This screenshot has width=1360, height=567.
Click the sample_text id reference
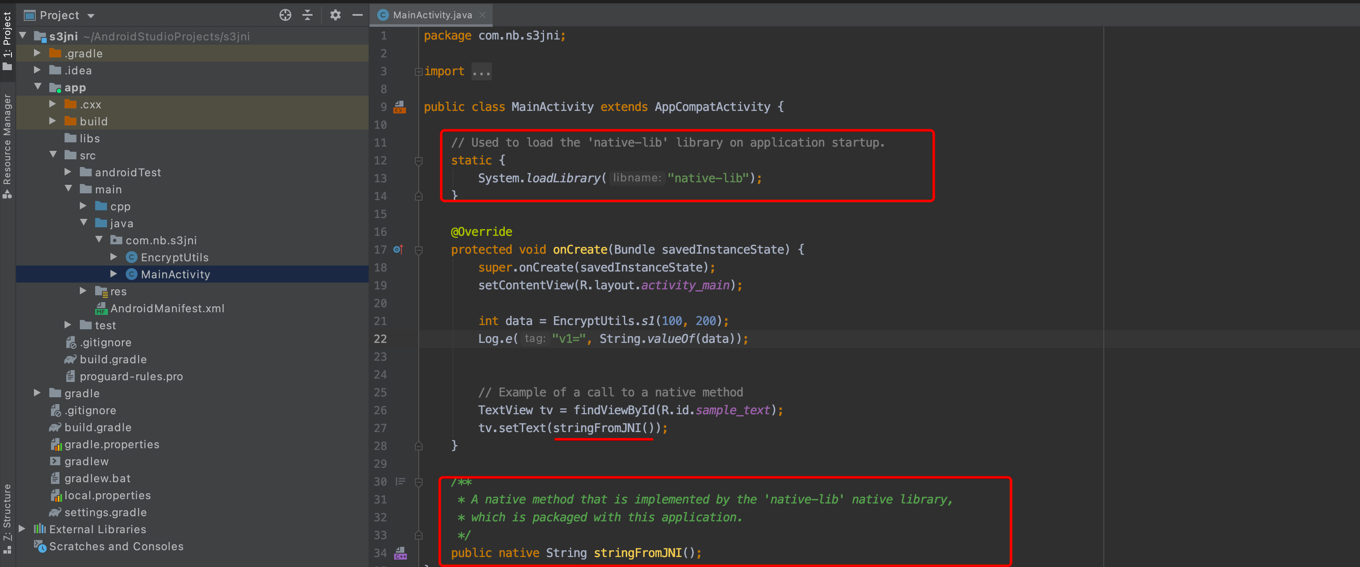(x=733, y=410)
